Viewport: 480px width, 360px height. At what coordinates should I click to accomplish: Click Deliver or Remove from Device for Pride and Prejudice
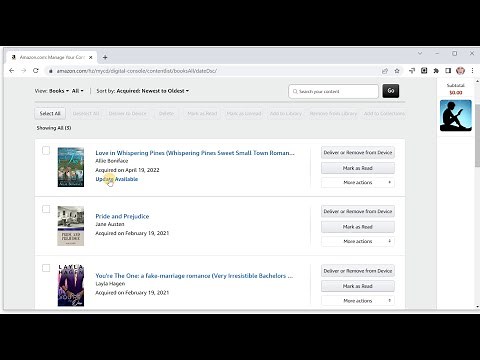tap(358, 211)
